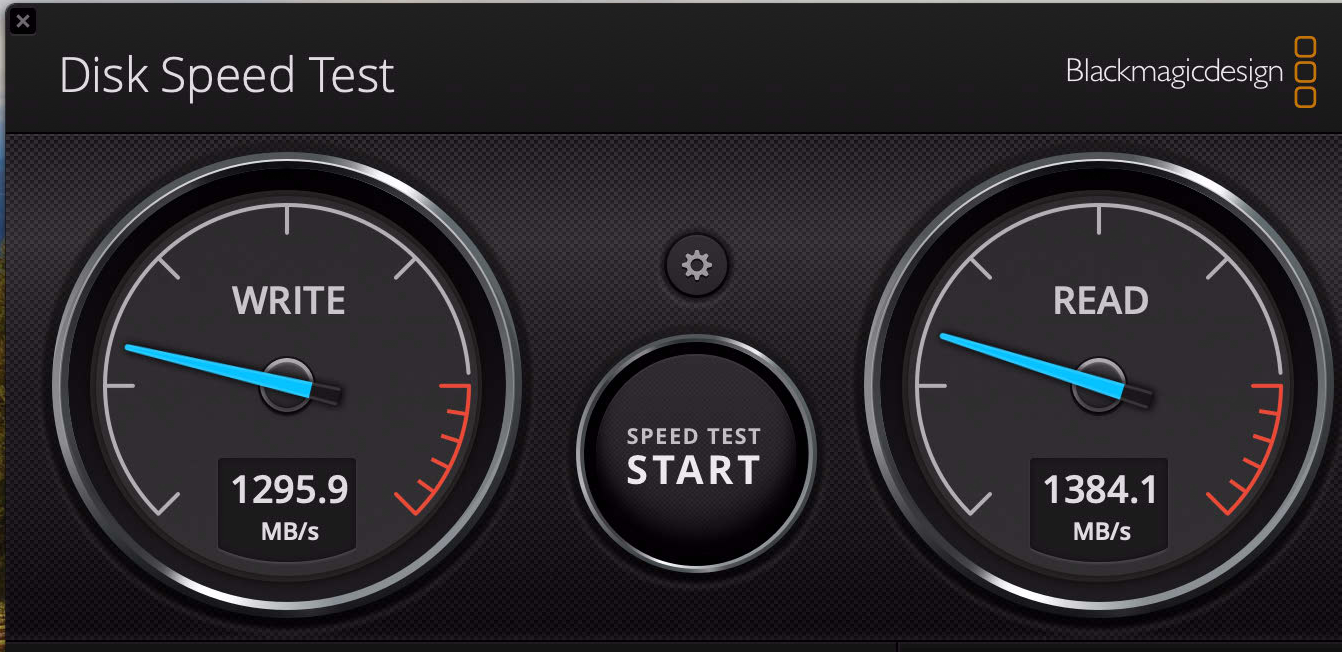Click the MB/s unit under read speed
This screenshot has height=652, width=1342.
pos(1102,530)
